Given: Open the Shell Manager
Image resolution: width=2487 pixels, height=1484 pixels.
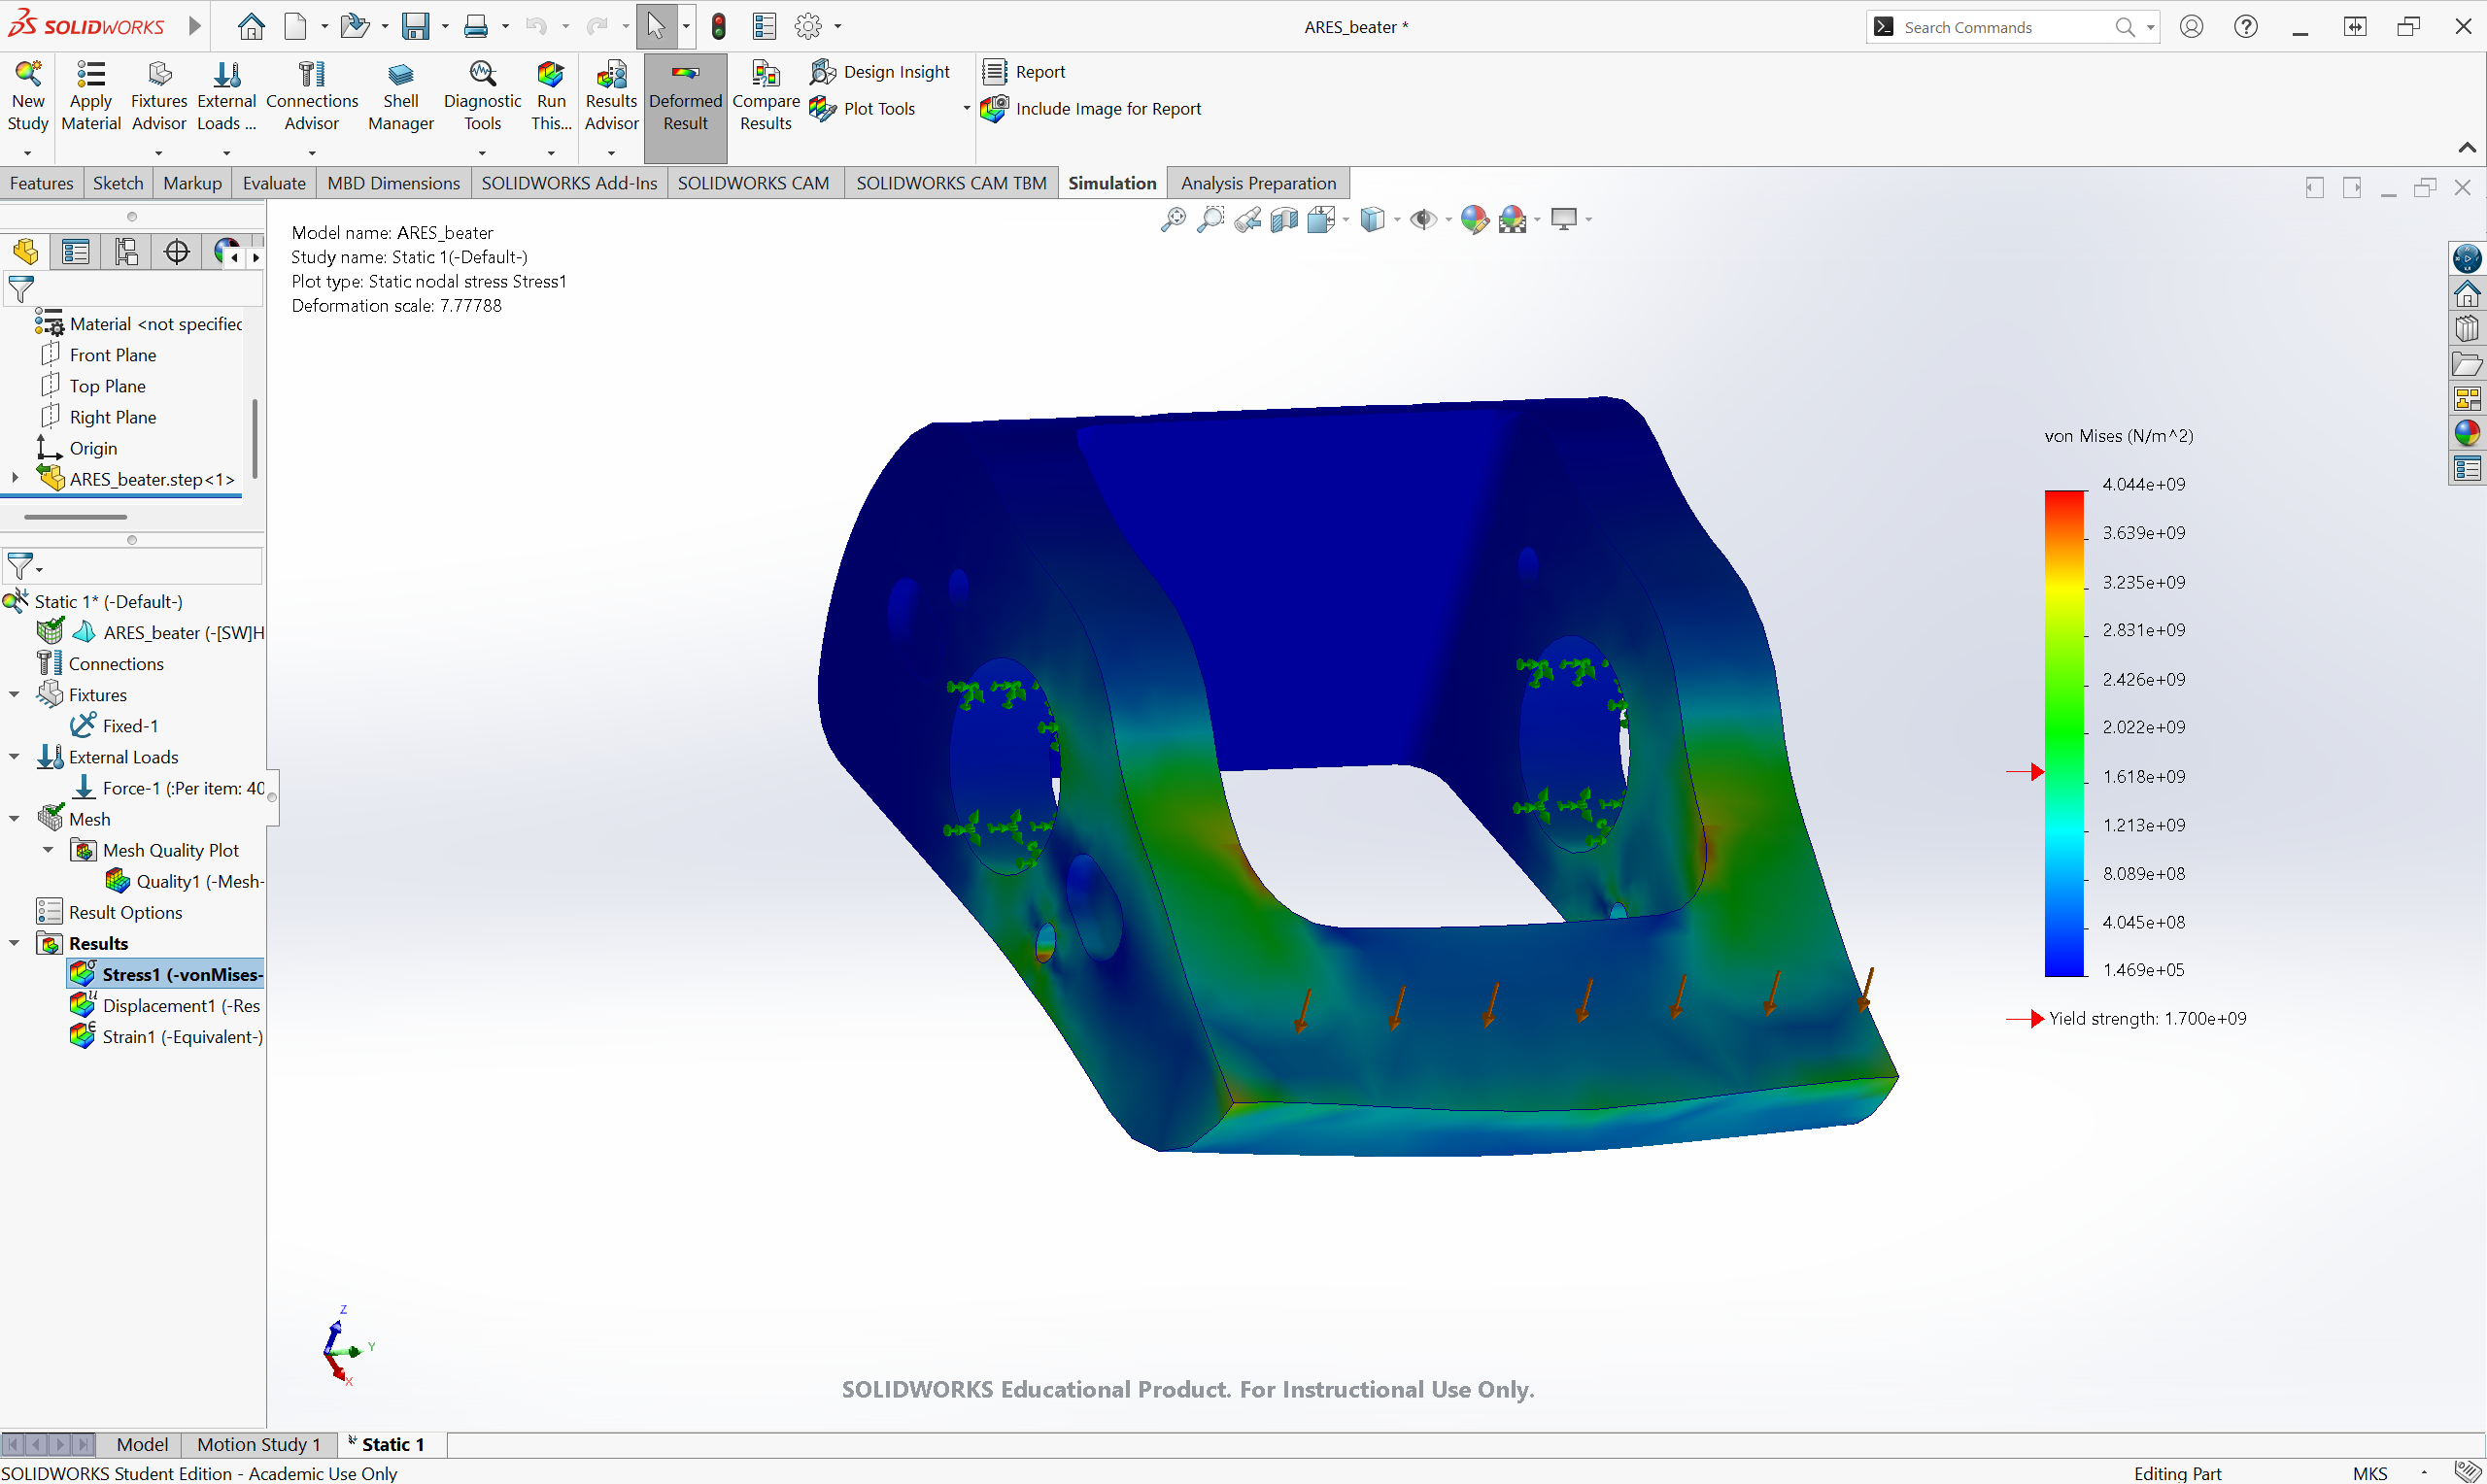Looking at the screenshot, I should (400, 96).
